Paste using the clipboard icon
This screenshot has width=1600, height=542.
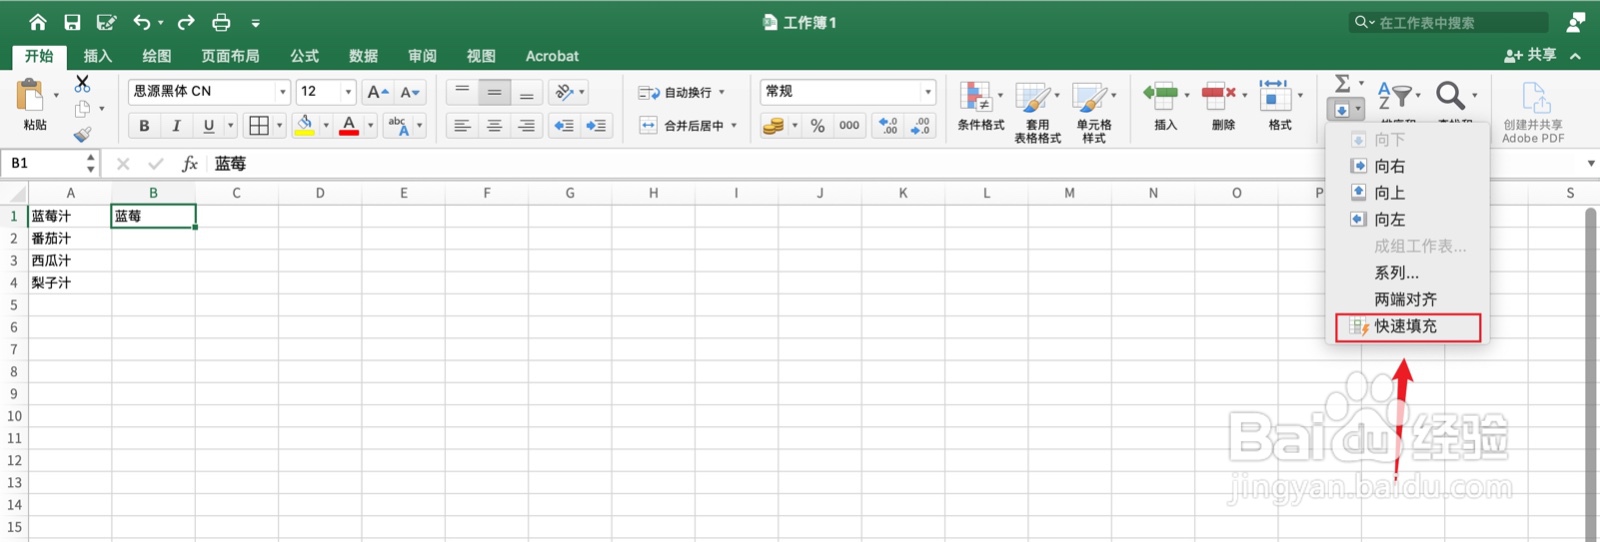coord(30,96)
